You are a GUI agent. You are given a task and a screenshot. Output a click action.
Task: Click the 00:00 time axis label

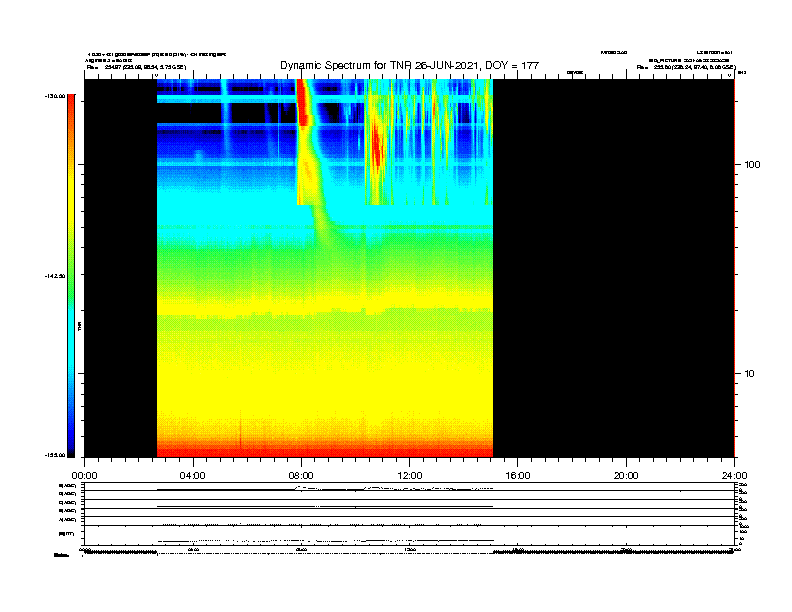point(84,476)
